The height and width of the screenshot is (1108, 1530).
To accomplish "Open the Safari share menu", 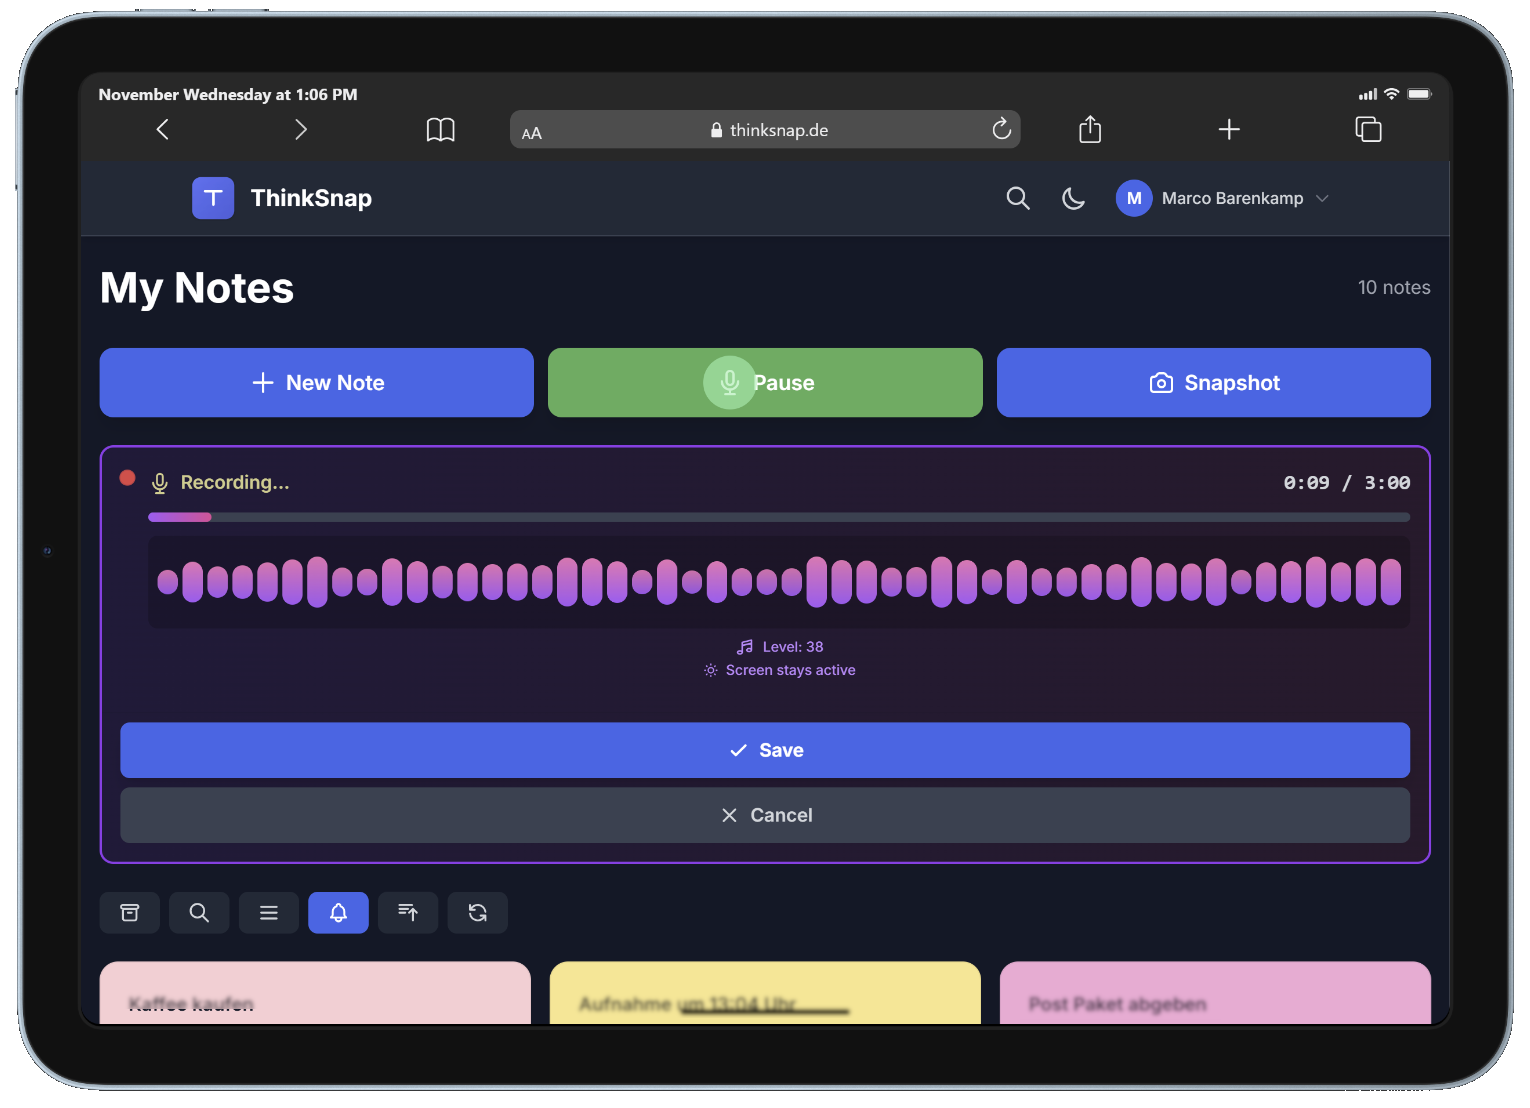I will coord(1089,129).
